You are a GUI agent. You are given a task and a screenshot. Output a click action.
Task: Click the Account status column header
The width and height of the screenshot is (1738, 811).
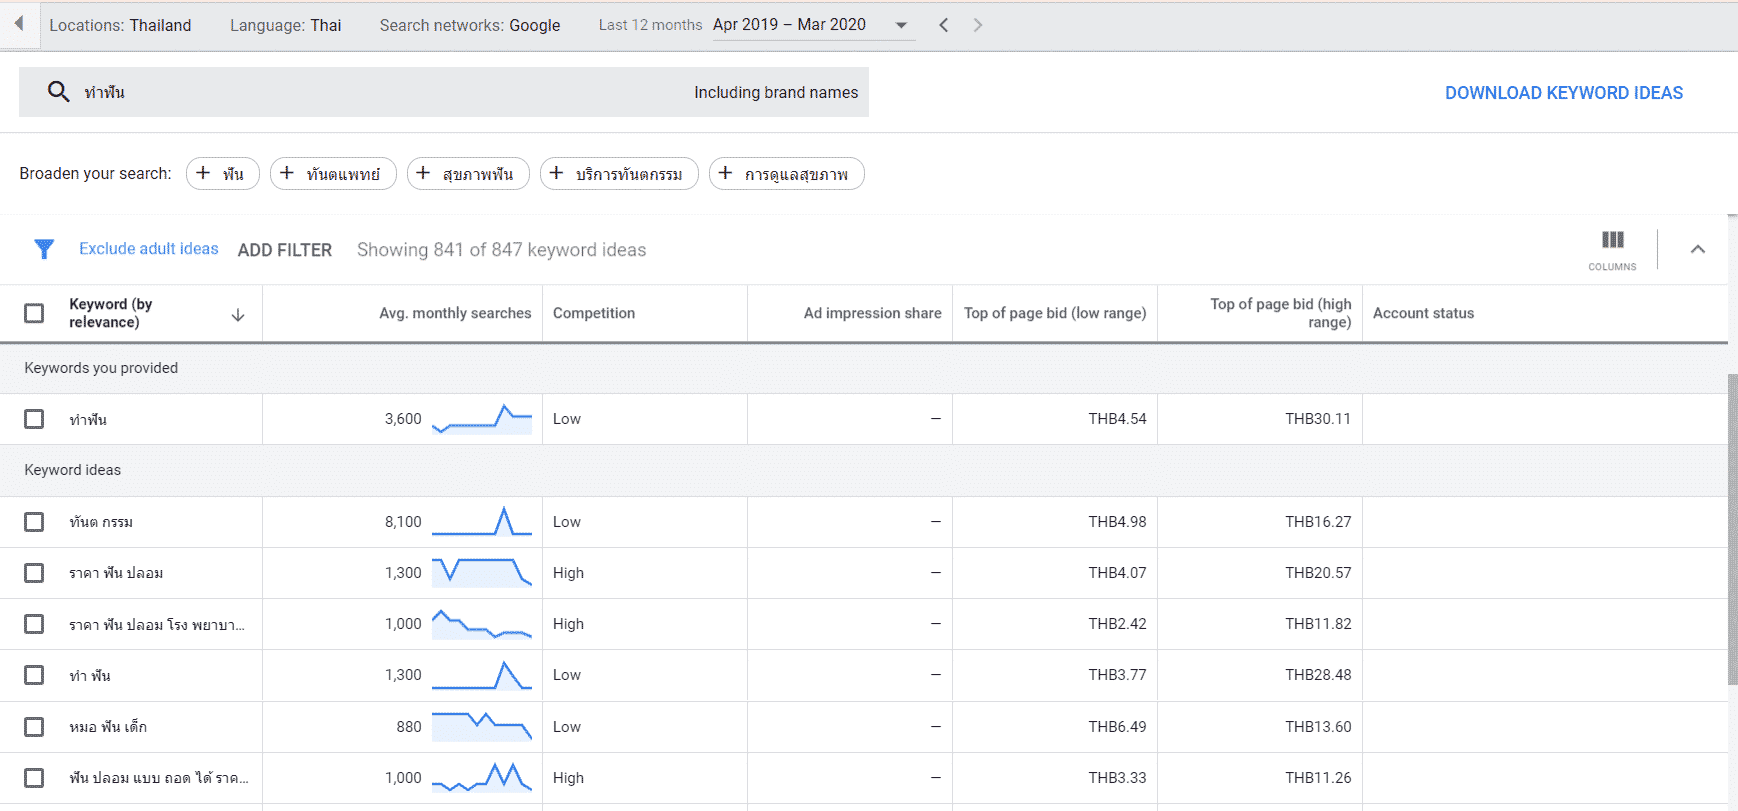pos(1423,313)
